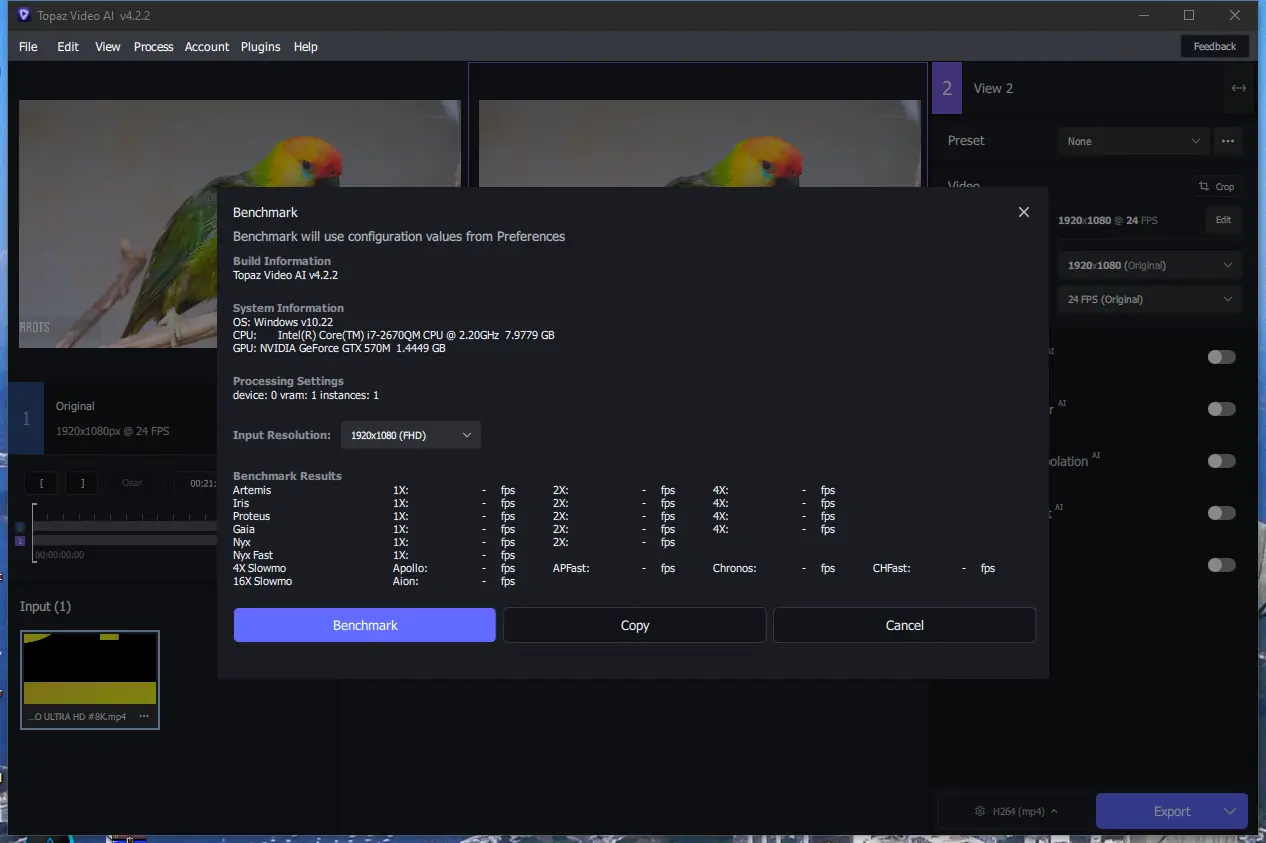Click the APFast: label in results

571,568
